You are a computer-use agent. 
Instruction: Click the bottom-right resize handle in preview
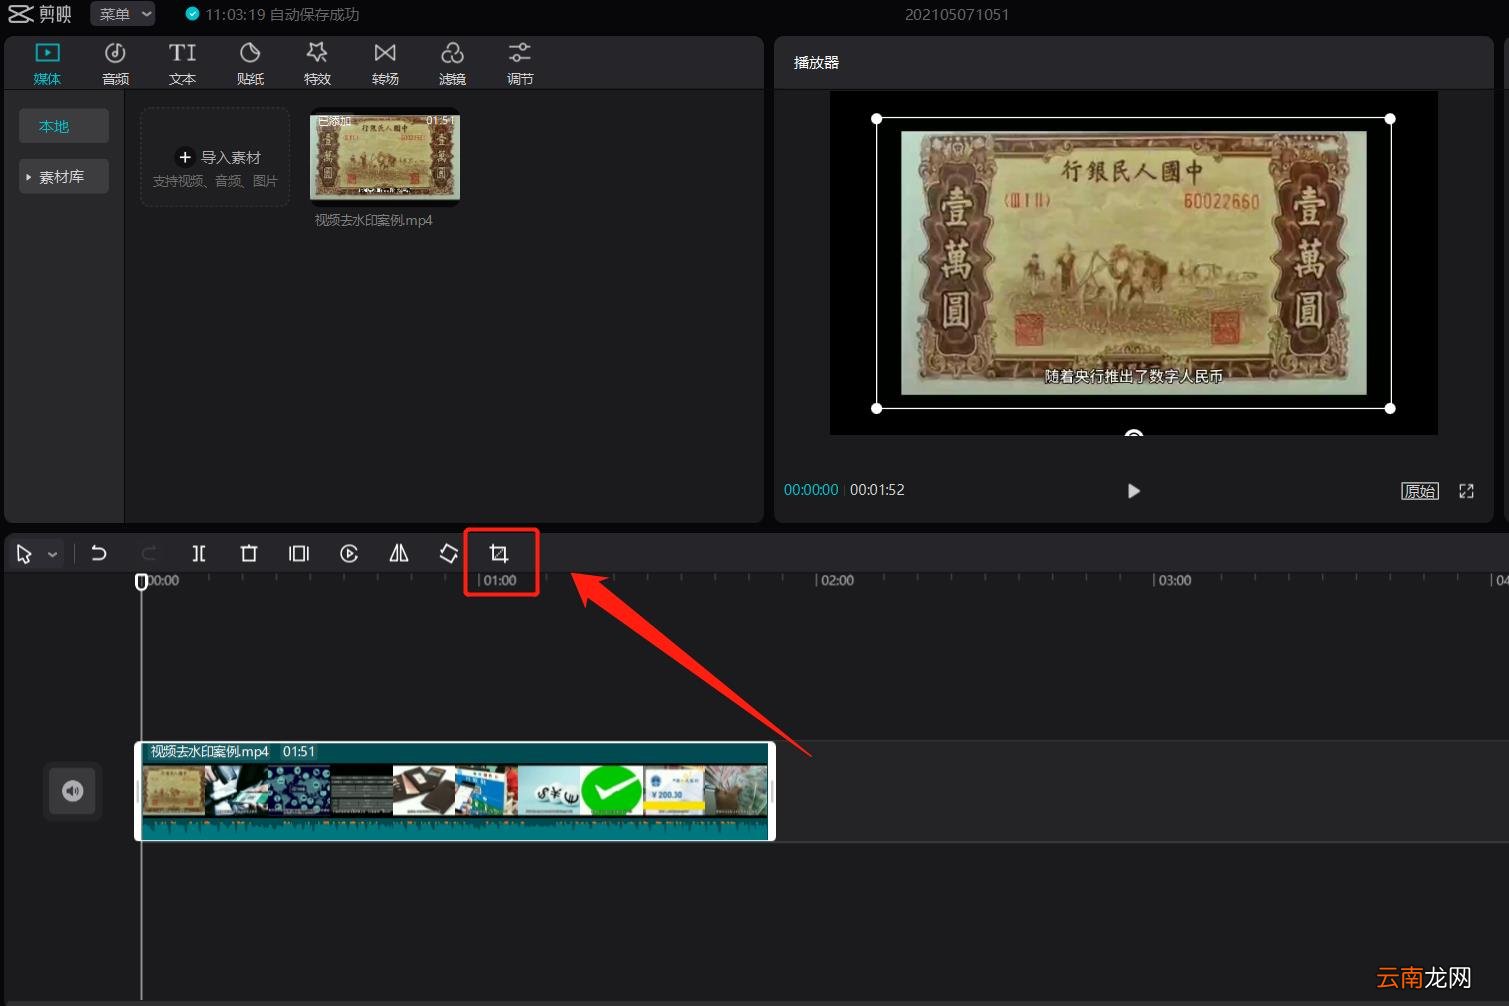1390,408
